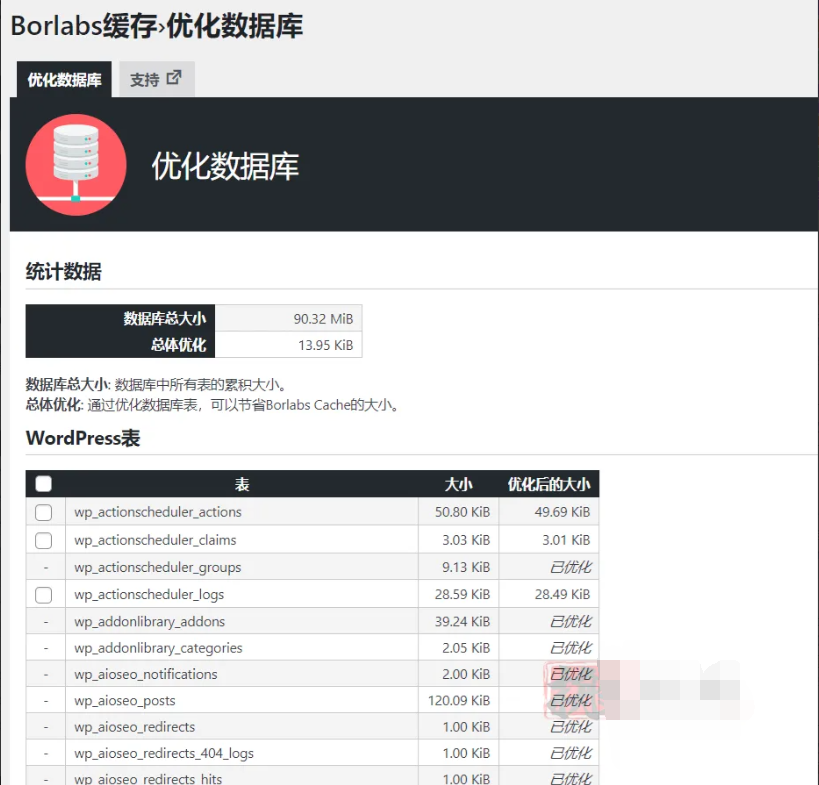Click the 总体优化 label in statistics
The image size is (819, 785).
(179, 345)
